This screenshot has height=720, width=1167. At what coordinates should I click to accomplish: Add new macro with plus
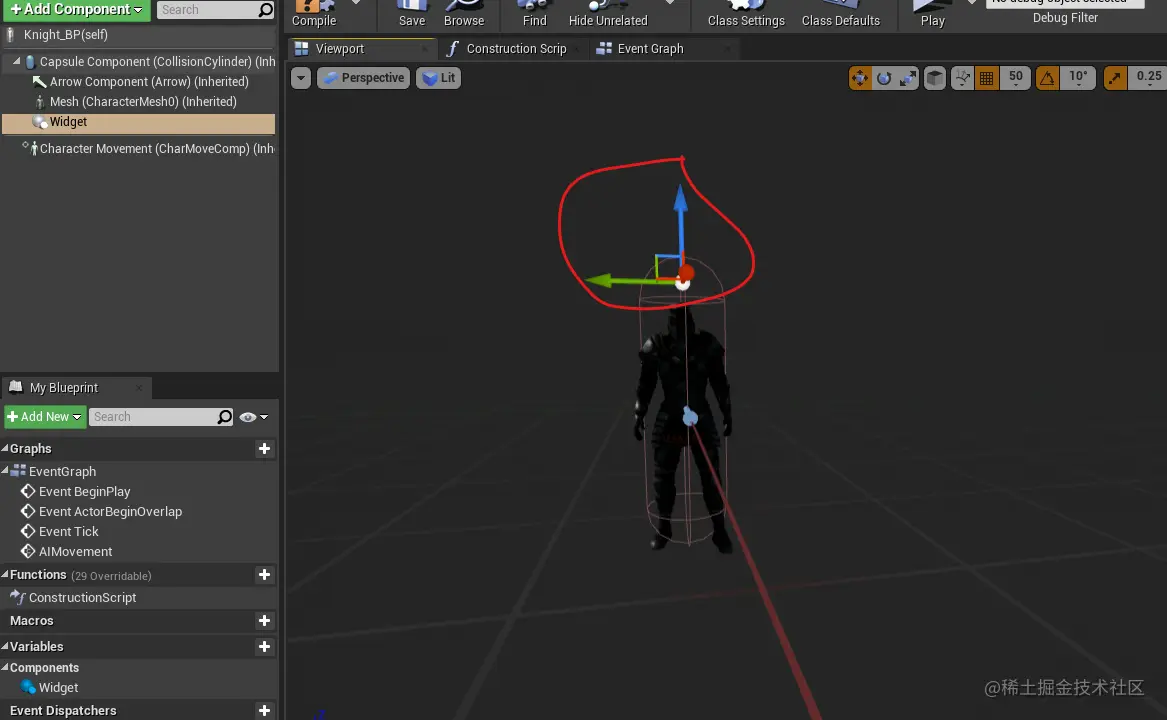pyautogui.click(x=264, y=621)
